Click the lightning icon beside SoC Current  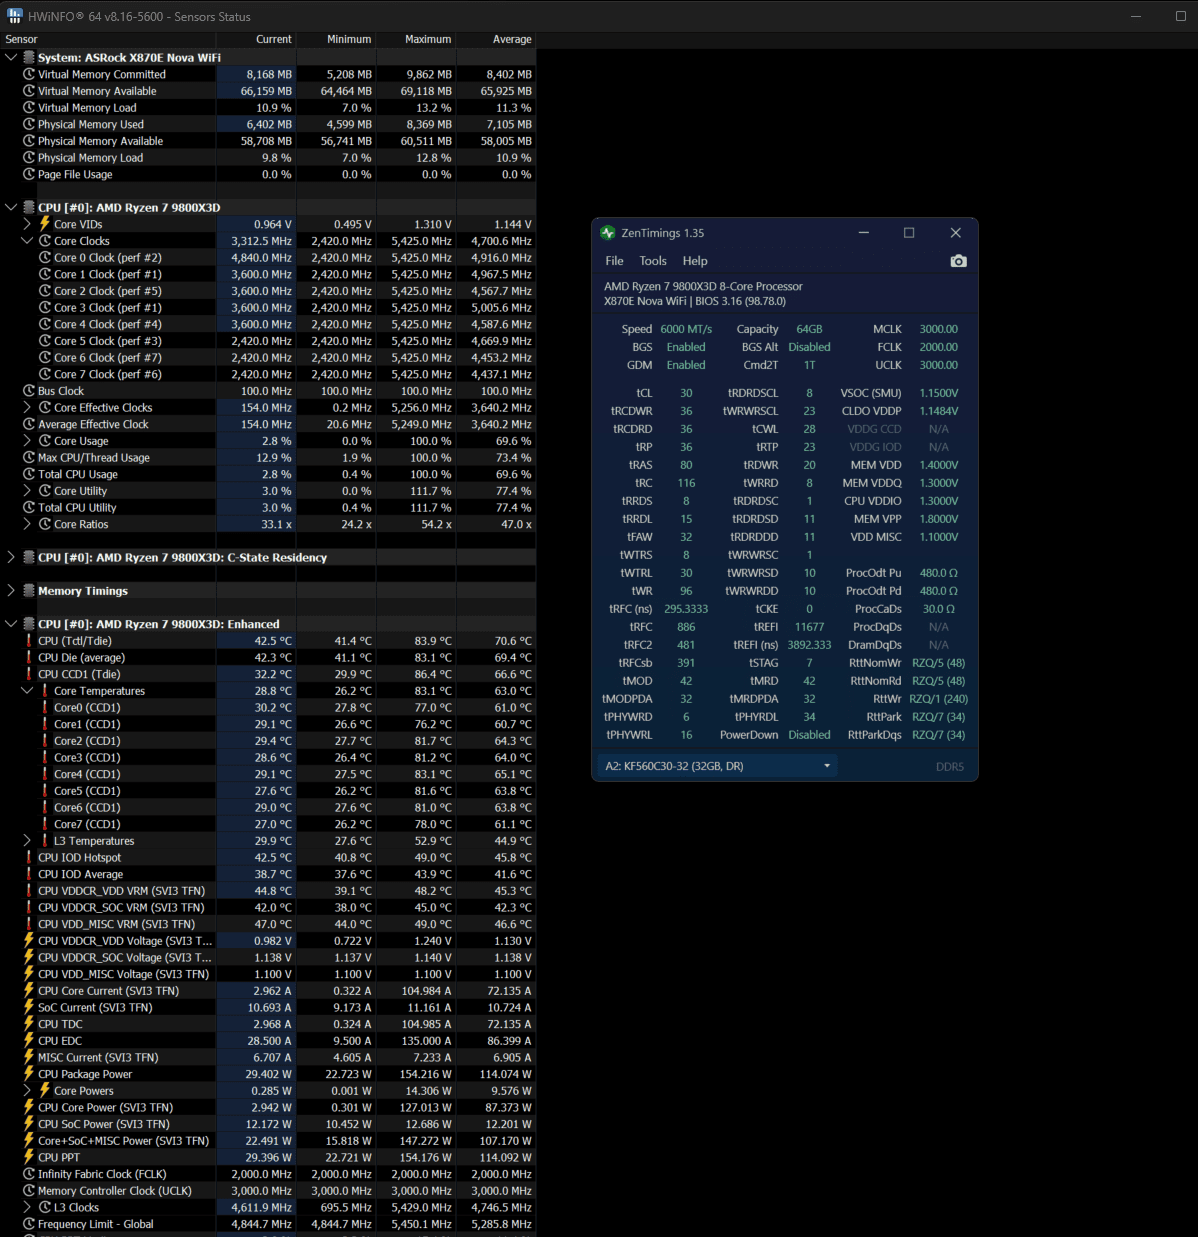point(29,1008)
